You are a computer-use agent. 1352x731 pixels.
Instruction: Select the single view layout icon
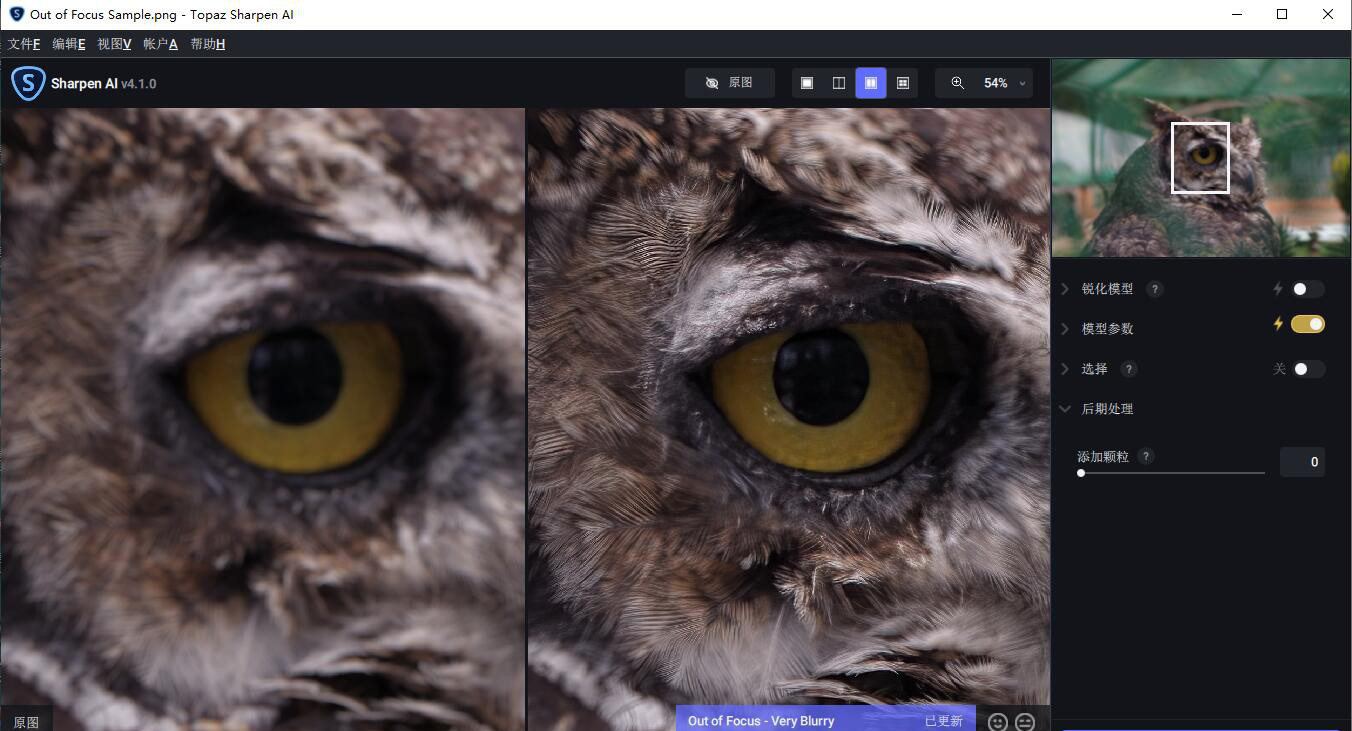(807, 83)
